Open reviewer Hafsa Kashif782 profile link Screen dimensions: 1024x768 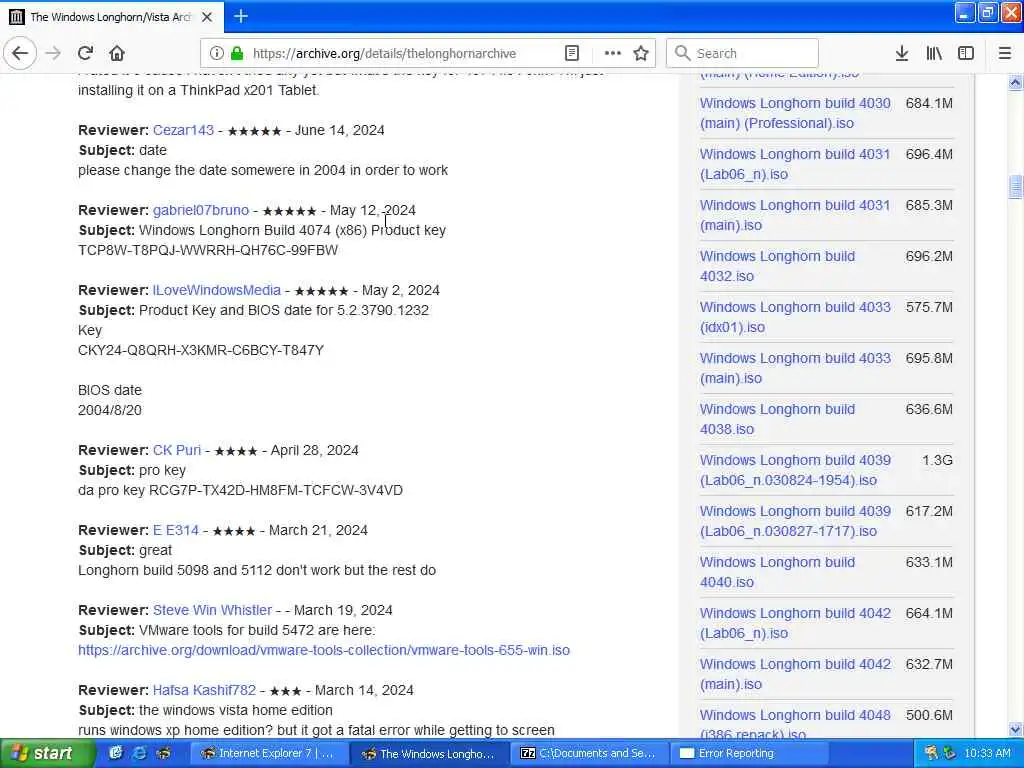(204, 690)
